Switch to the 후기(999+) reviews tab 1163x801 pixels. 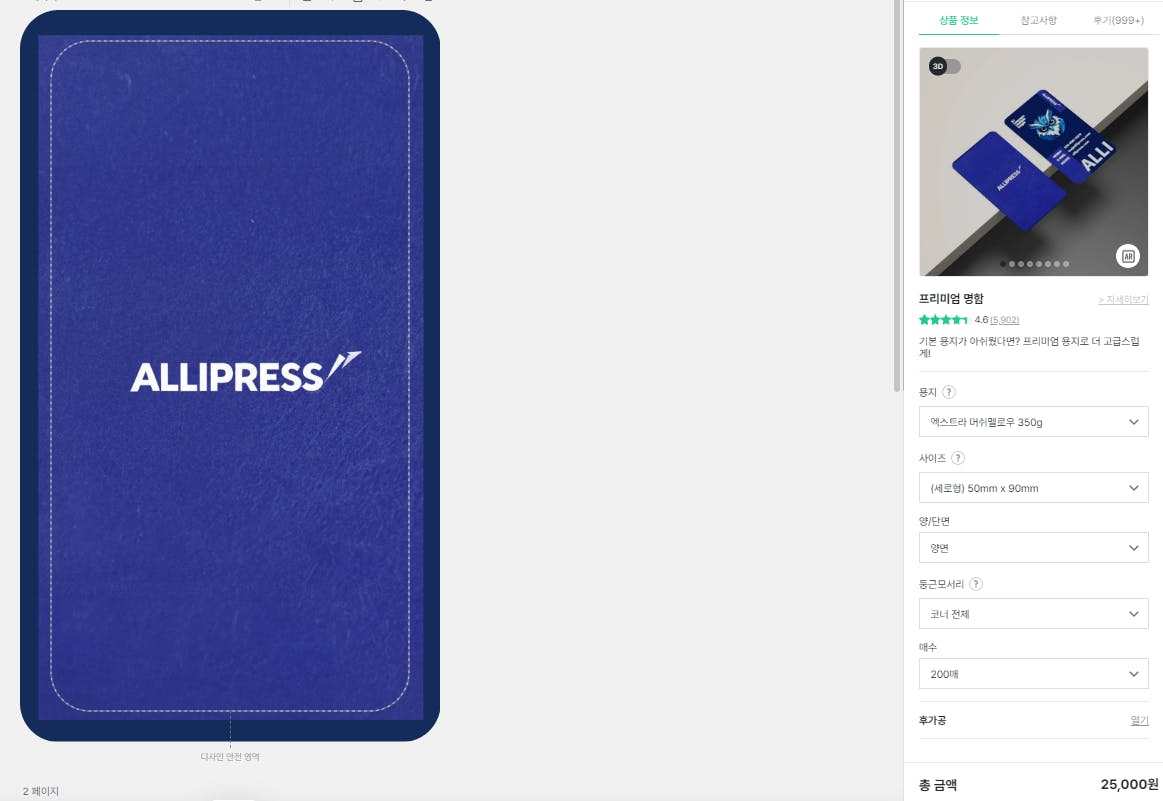1118,21
